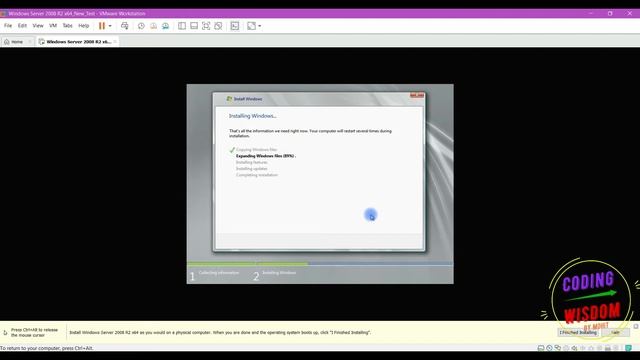Click the Expanding Windows files step
640x360 pixels.
[x=266, y=156]
